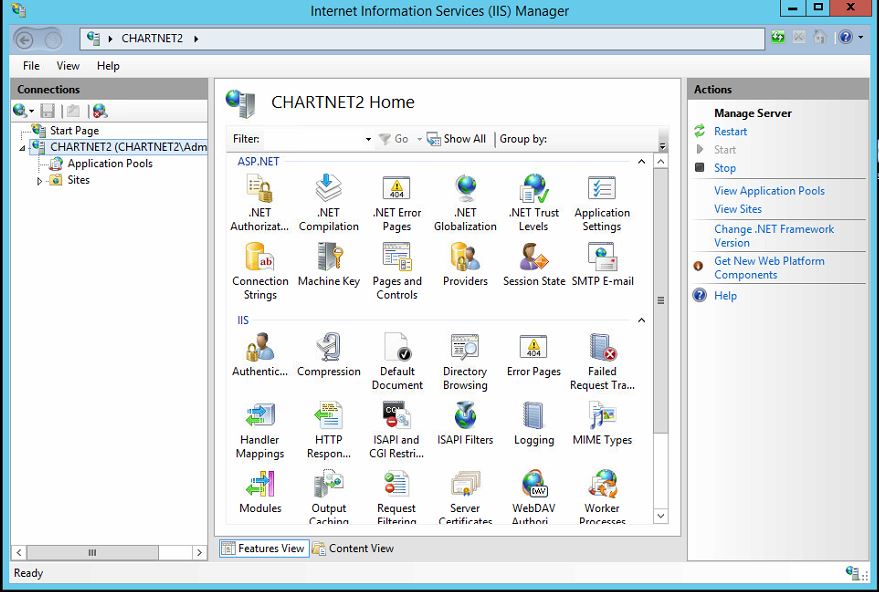Image resolution: width=879 pixels, height=592 pixels.
Task: Open the ISAPI Filters feature
Action: point(465,423)
